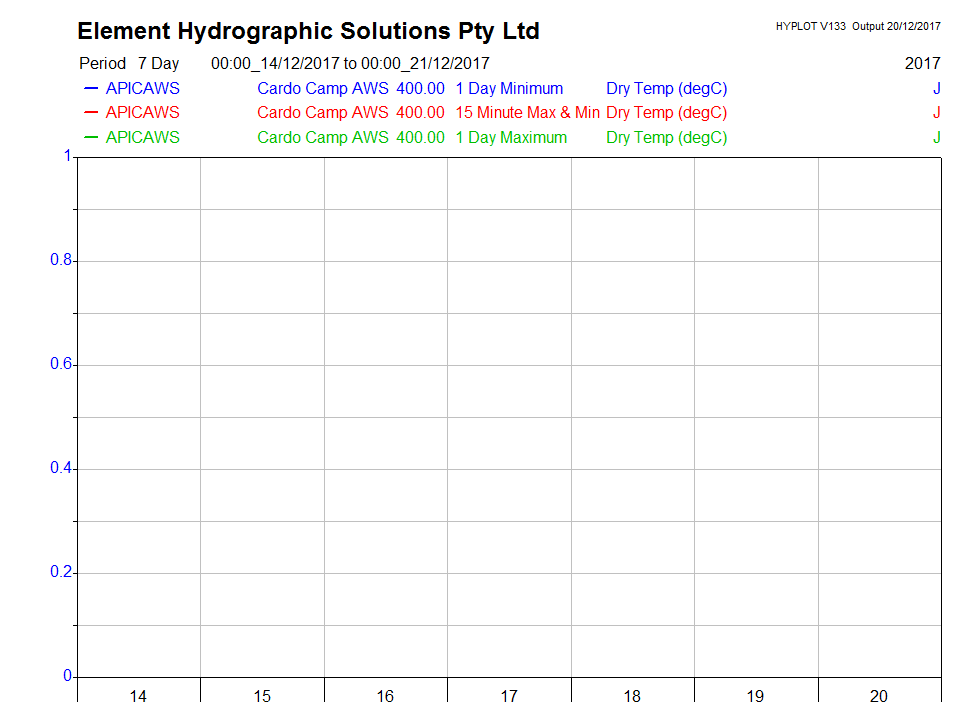Click the green 'Dry Temp (degC)' unit label
The image size is (968, 726).
[x=666, y=138]
